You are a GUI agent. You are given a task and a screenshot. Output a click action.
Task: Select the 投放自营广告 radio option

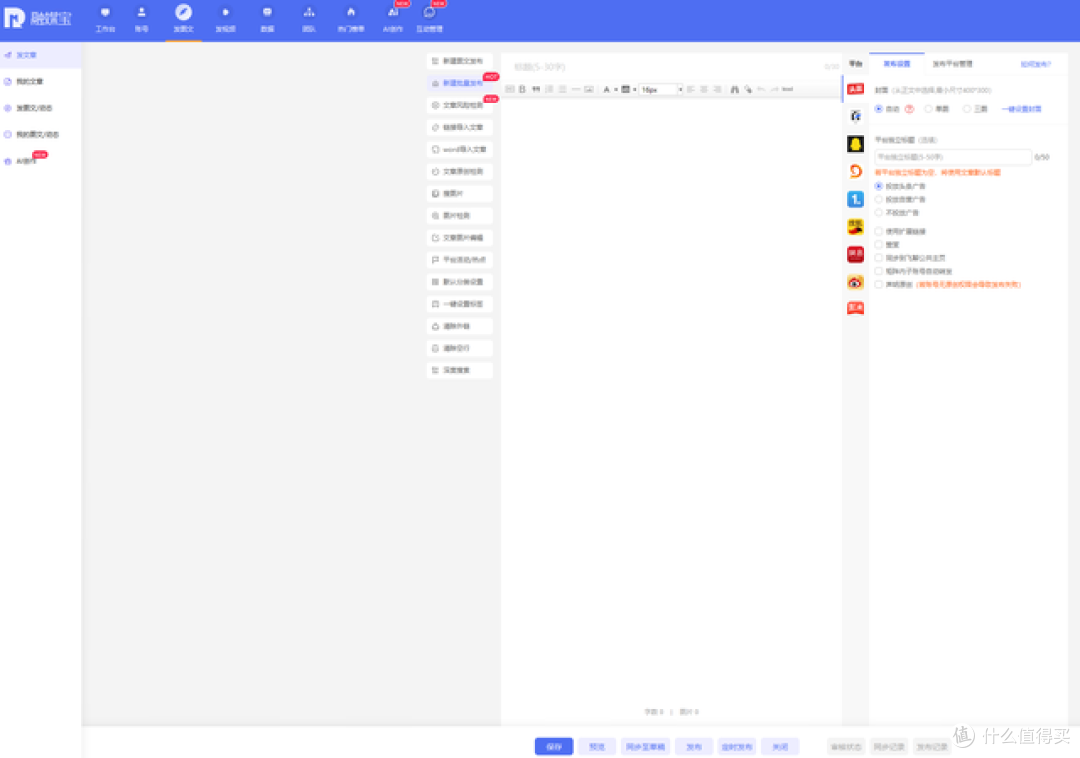click(879, 199)
